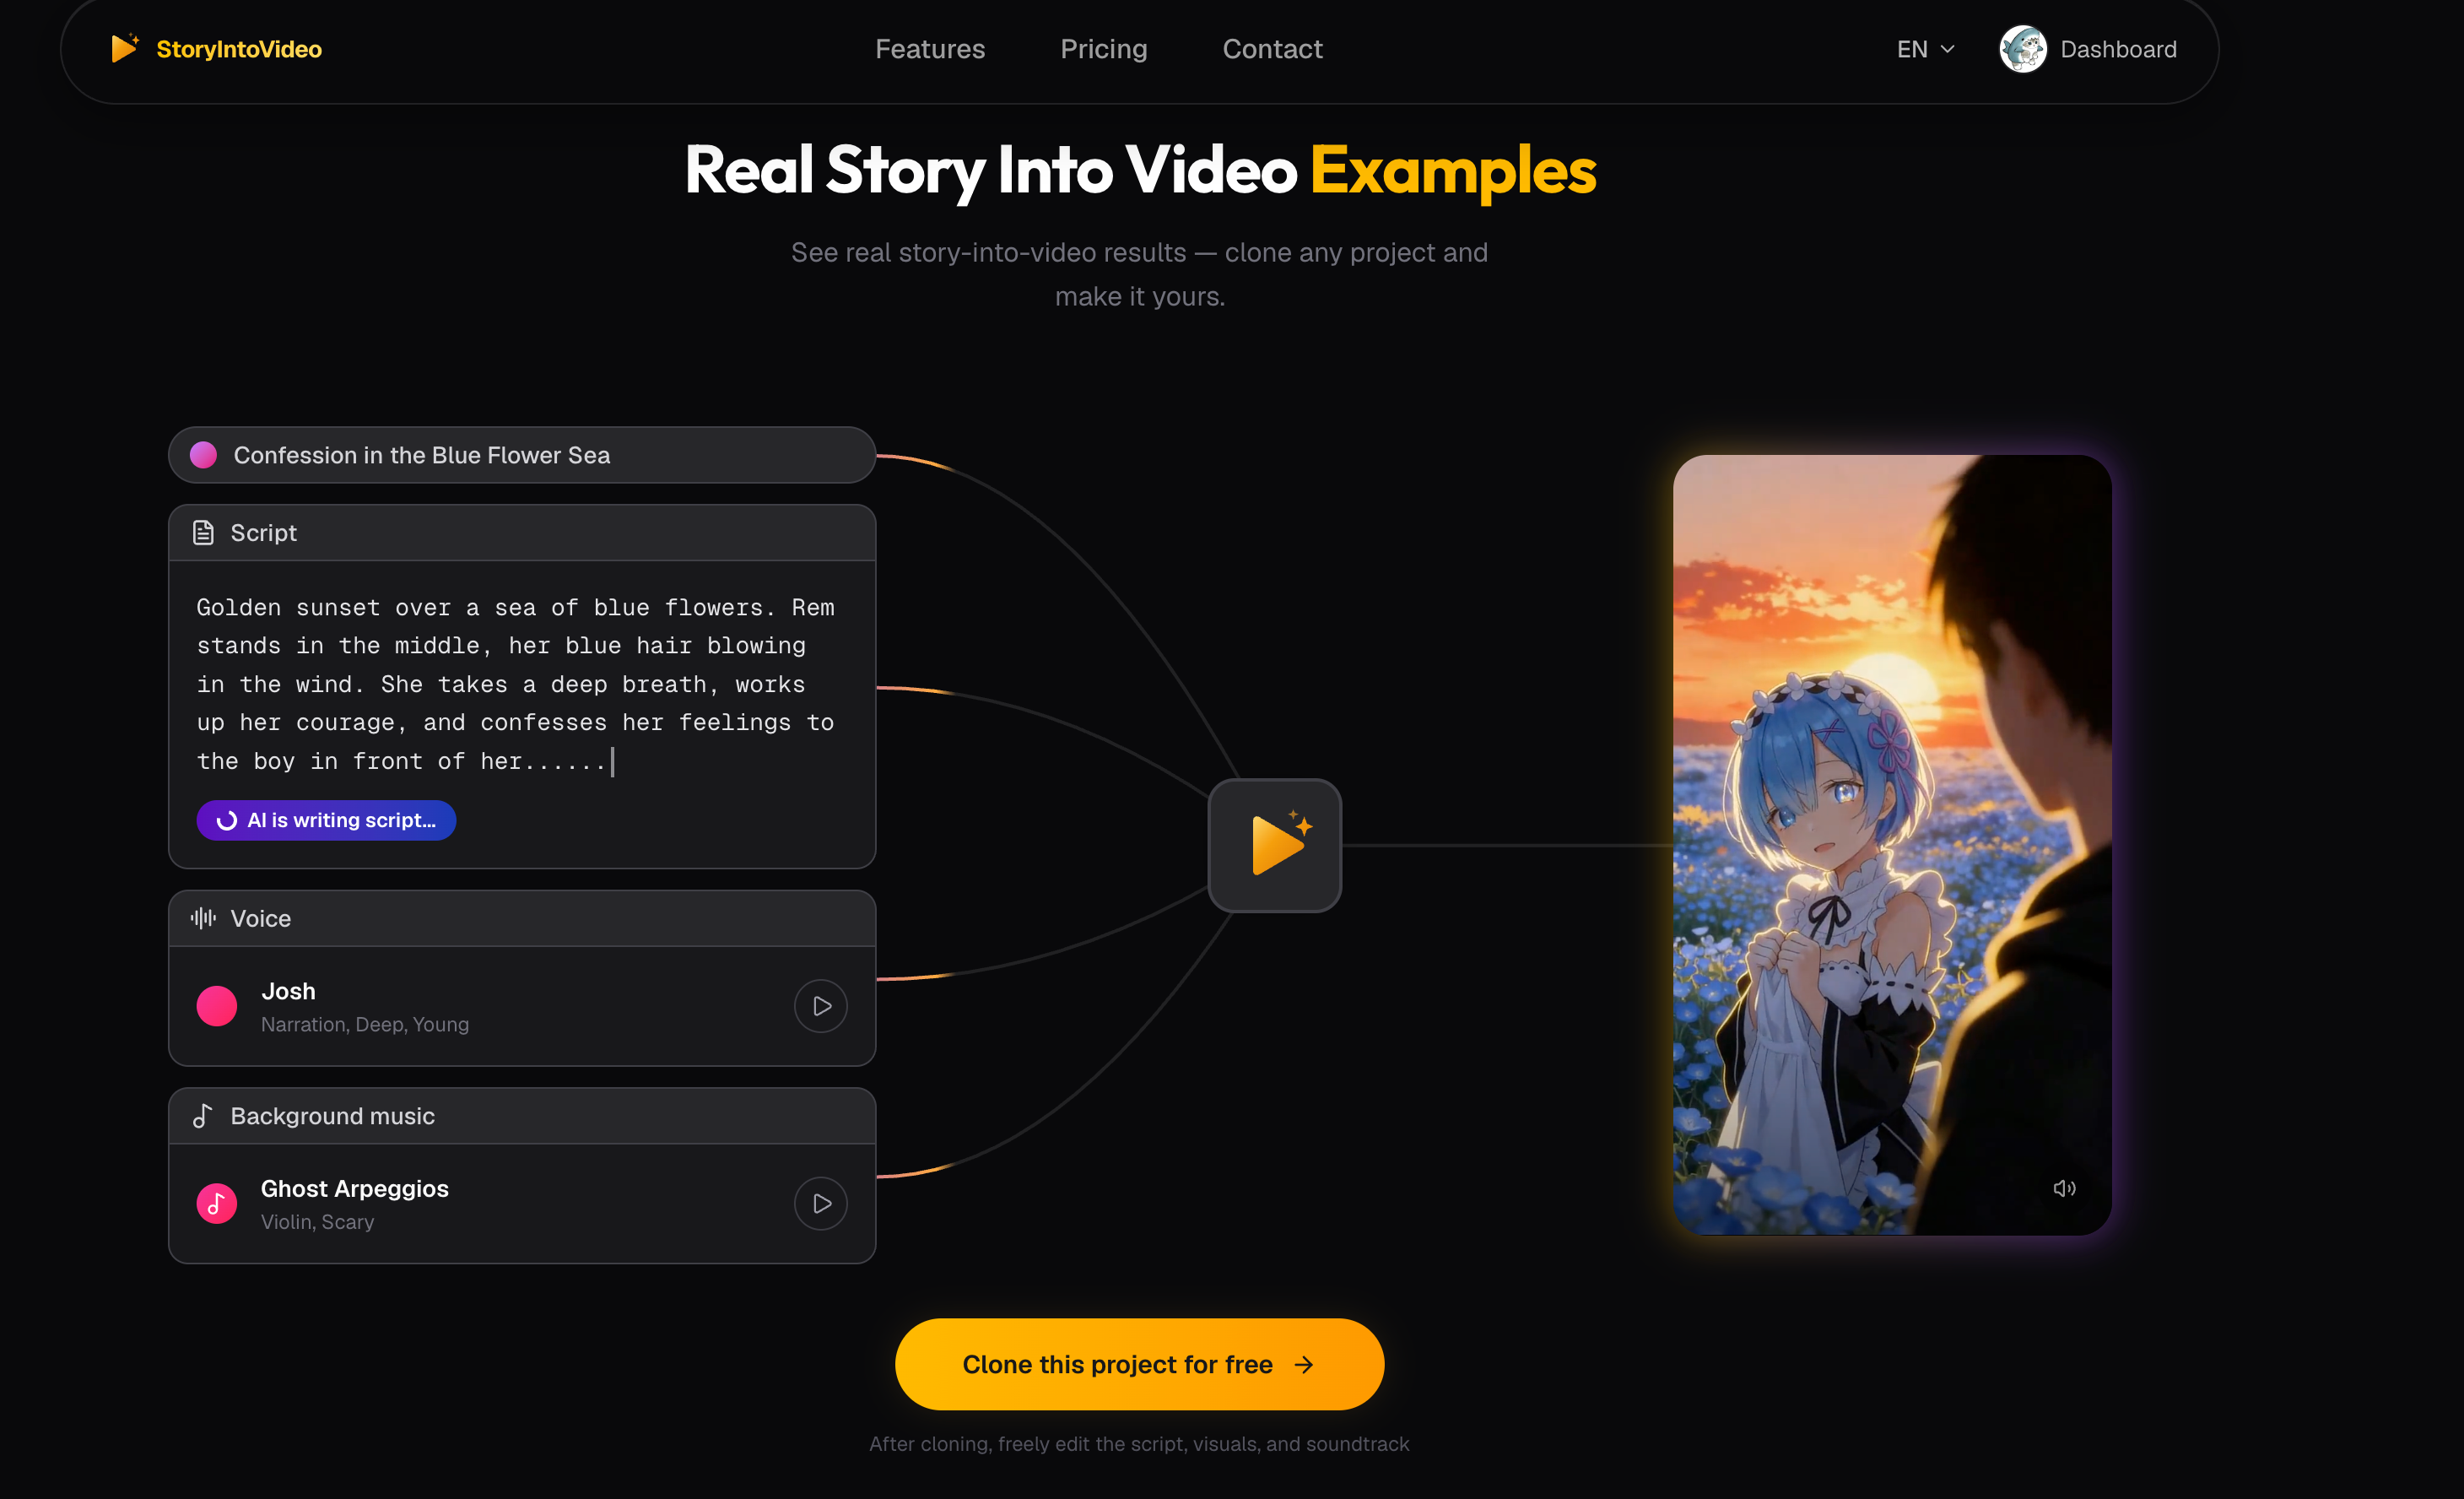
Task: Click the AI is writing script badge
Action: click(325, 820)
